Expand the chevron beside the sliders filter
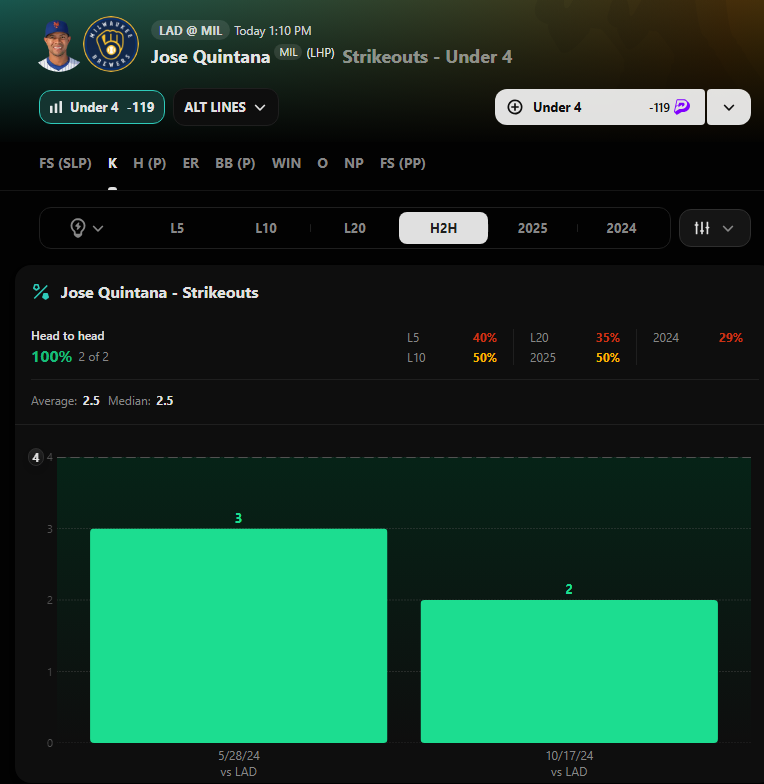The width and height of the screenshot is (764, 784). (x=728, y=228)
